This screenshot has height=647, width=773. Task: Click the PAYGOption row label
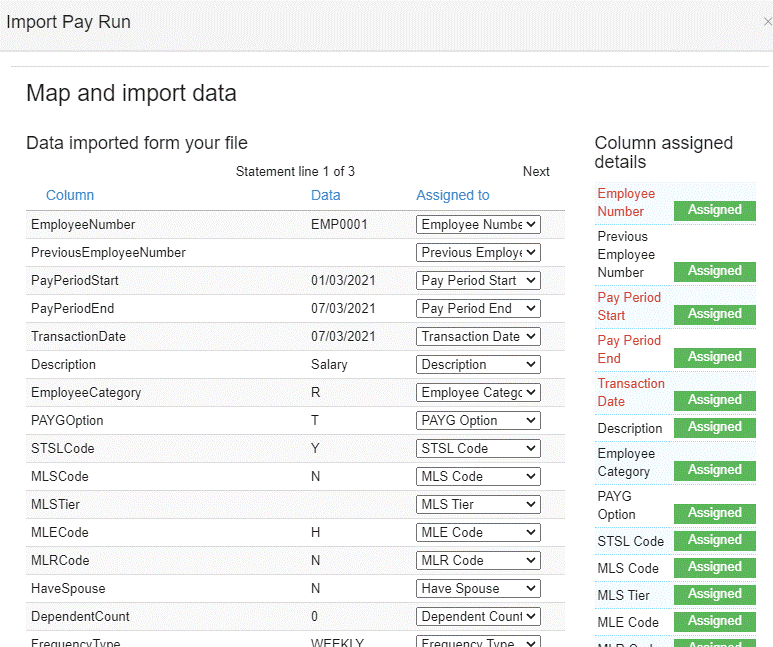coord(67,421)
